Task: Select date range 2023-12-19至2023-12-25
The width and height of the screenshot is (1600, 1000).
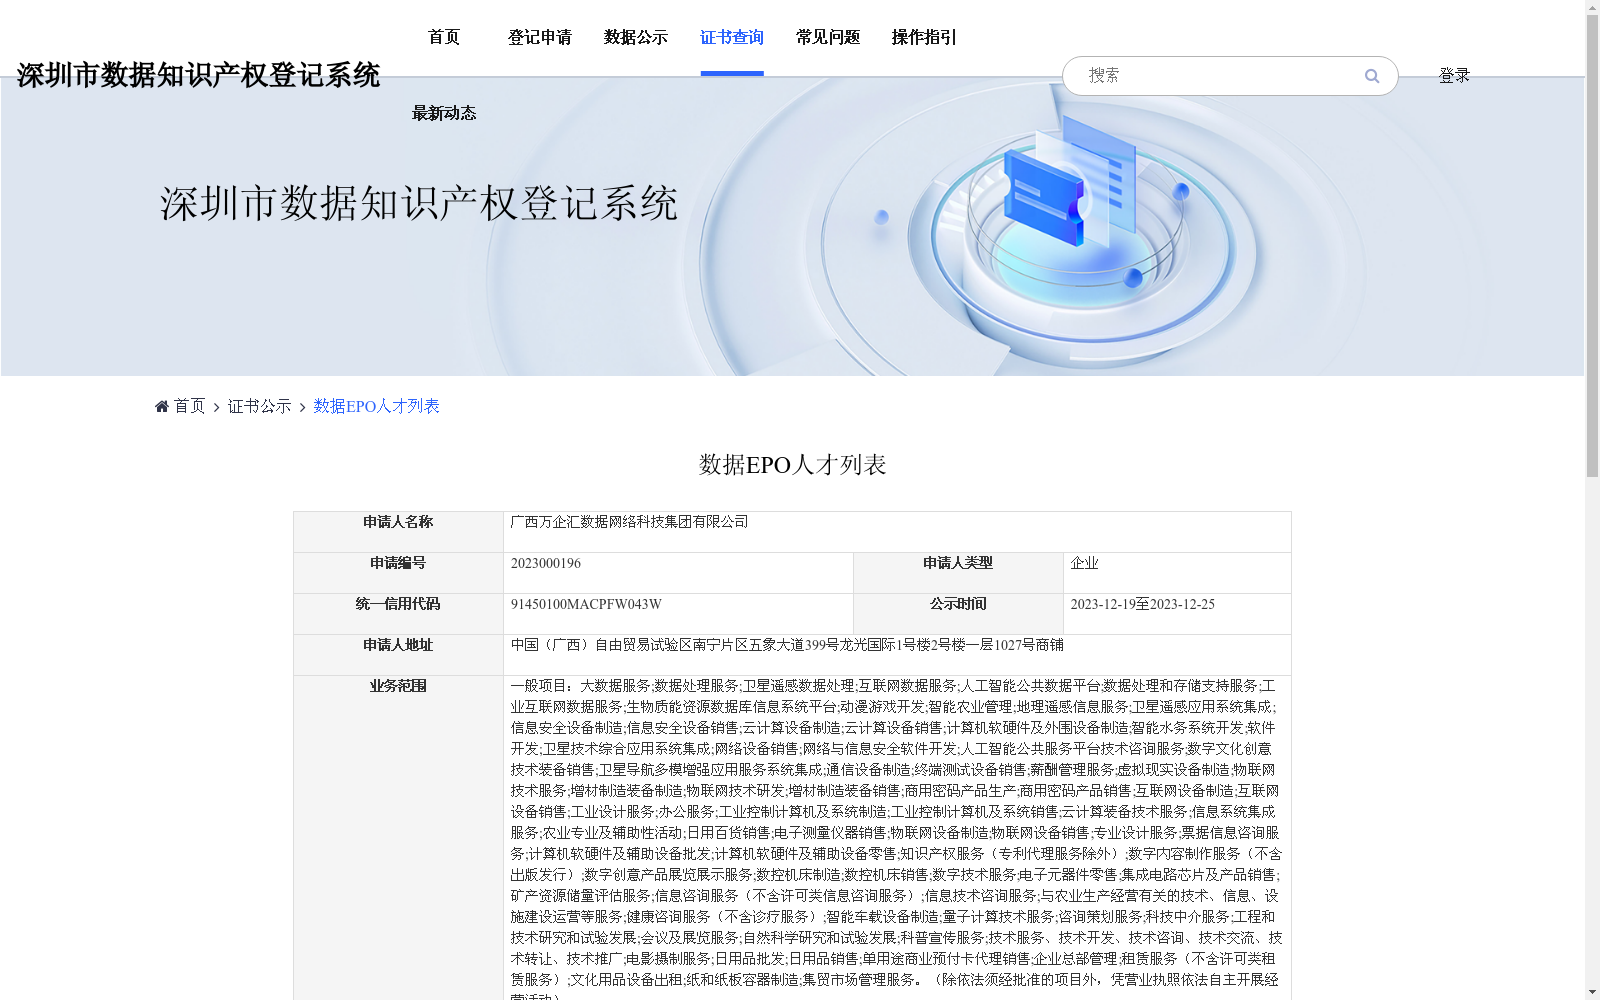Action: point(1142,604)
